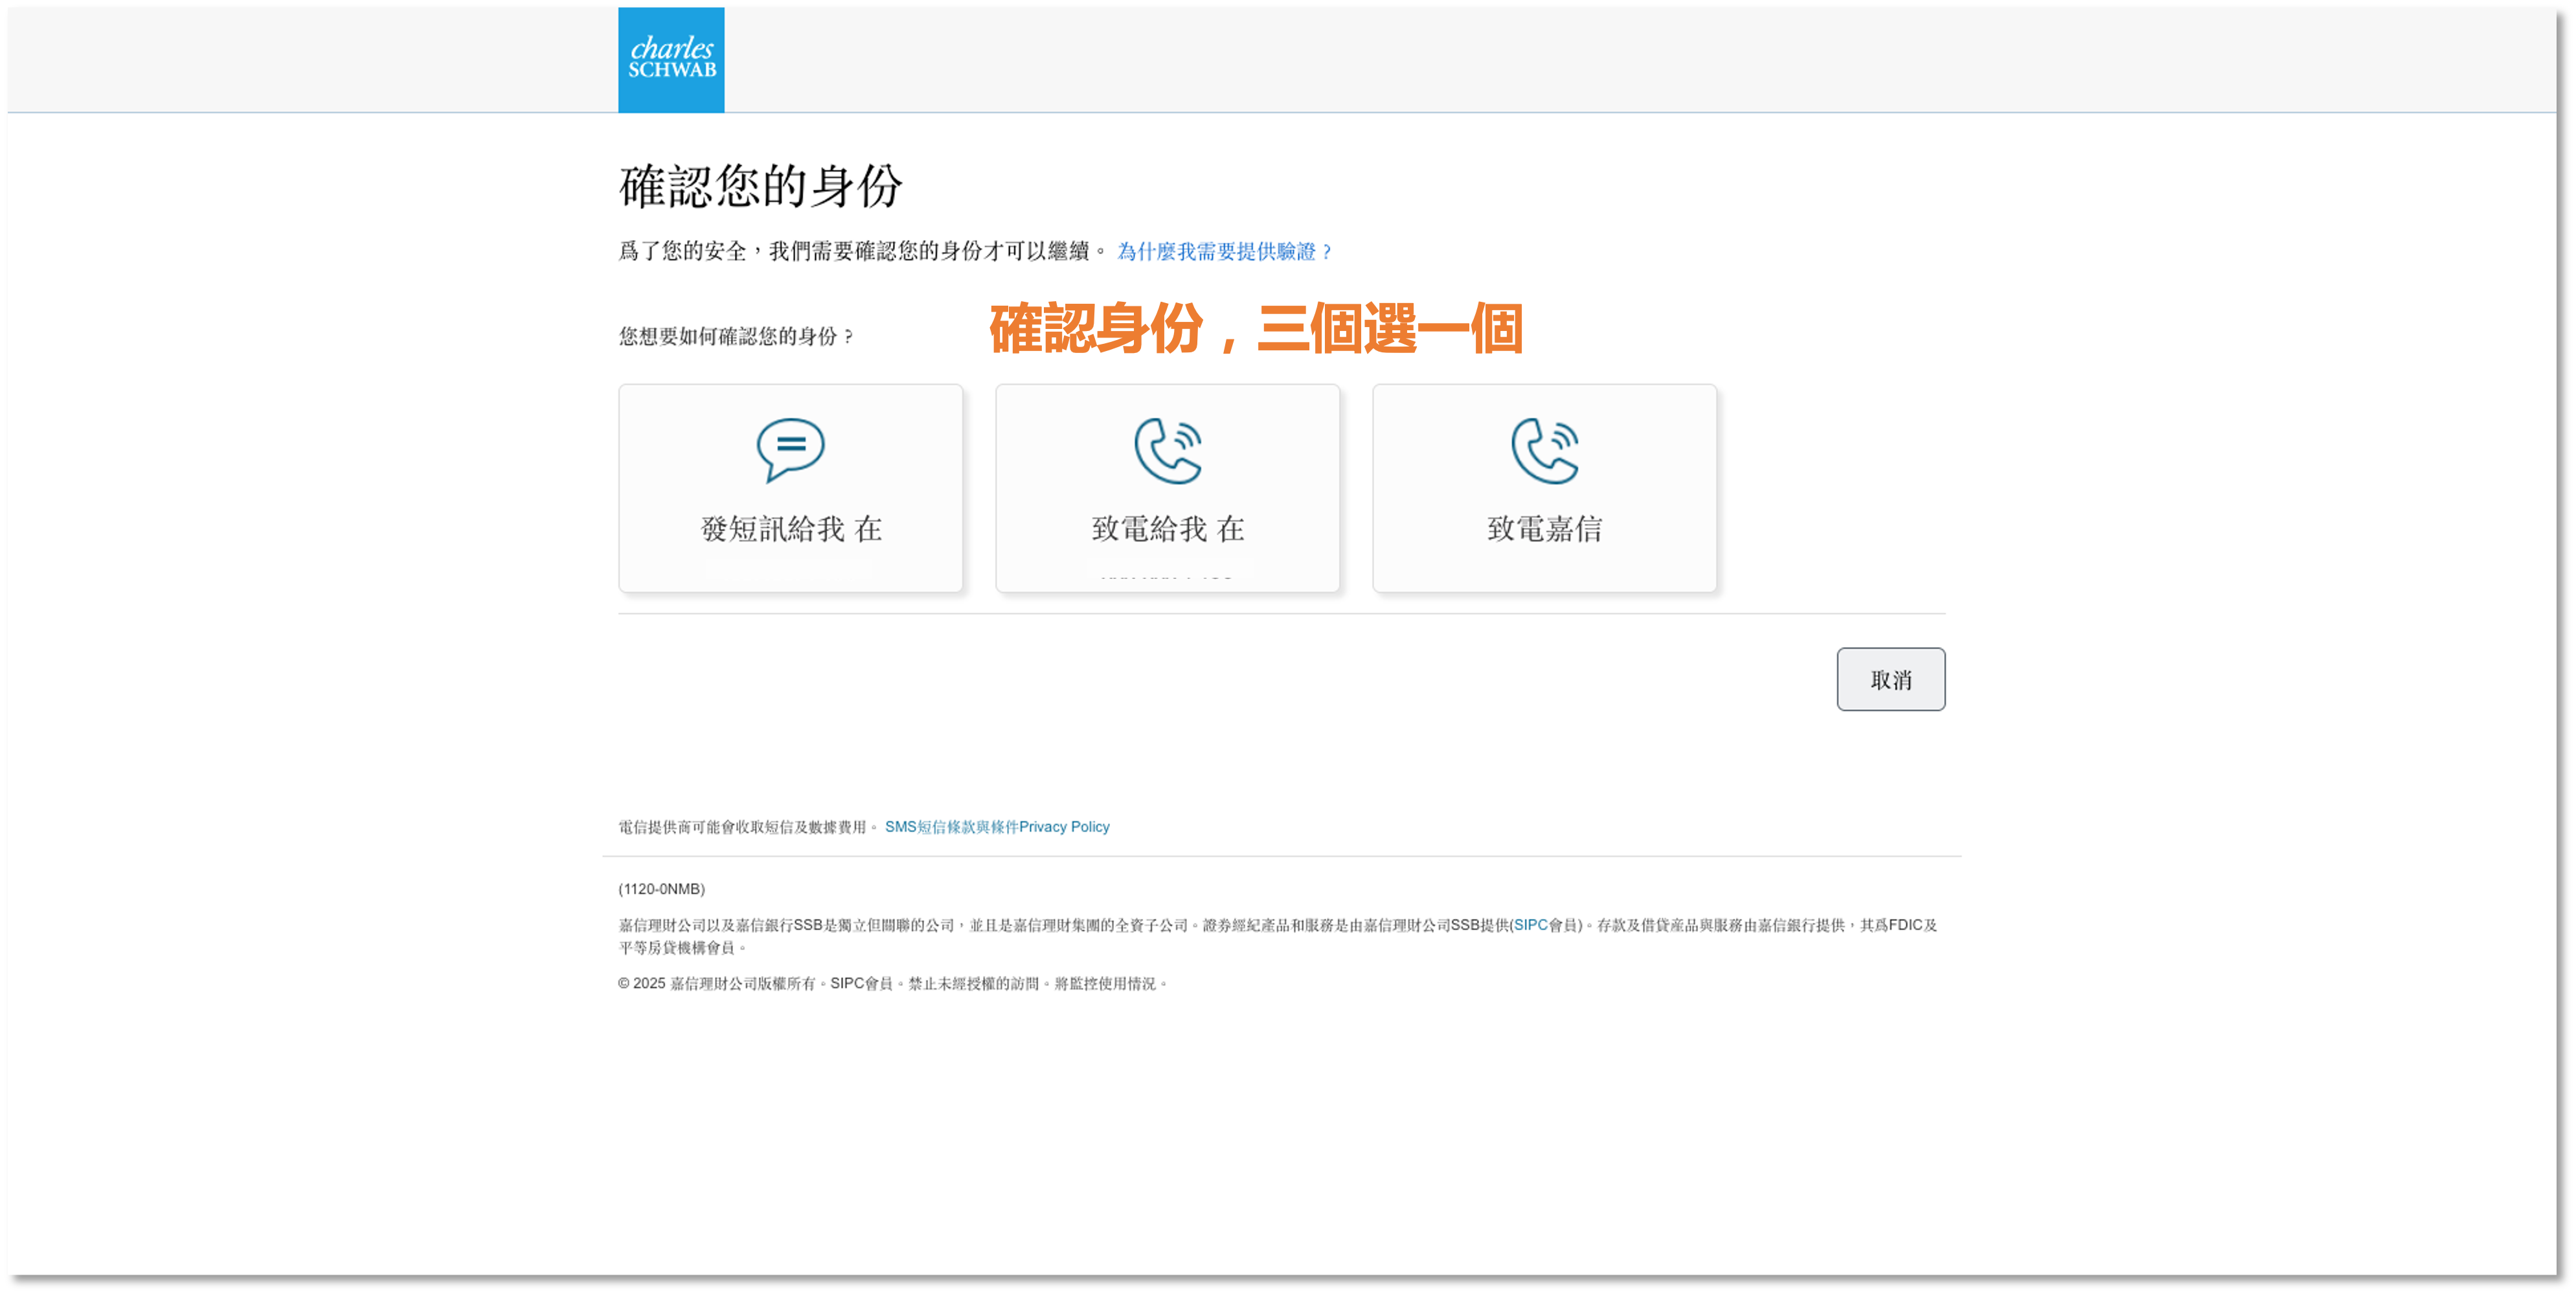Click the Schwab logo to return home
The height and width of the screenshot is (1294, 2576).
pos(671,59)
